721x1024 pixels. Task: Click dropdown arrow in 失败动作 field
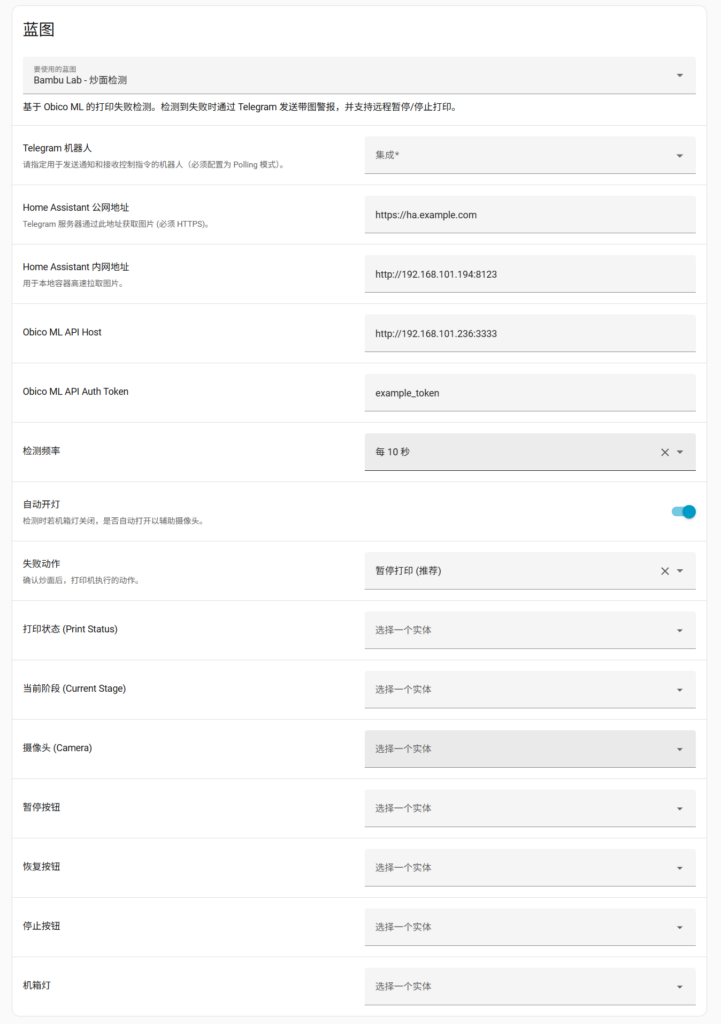point(680,571)
